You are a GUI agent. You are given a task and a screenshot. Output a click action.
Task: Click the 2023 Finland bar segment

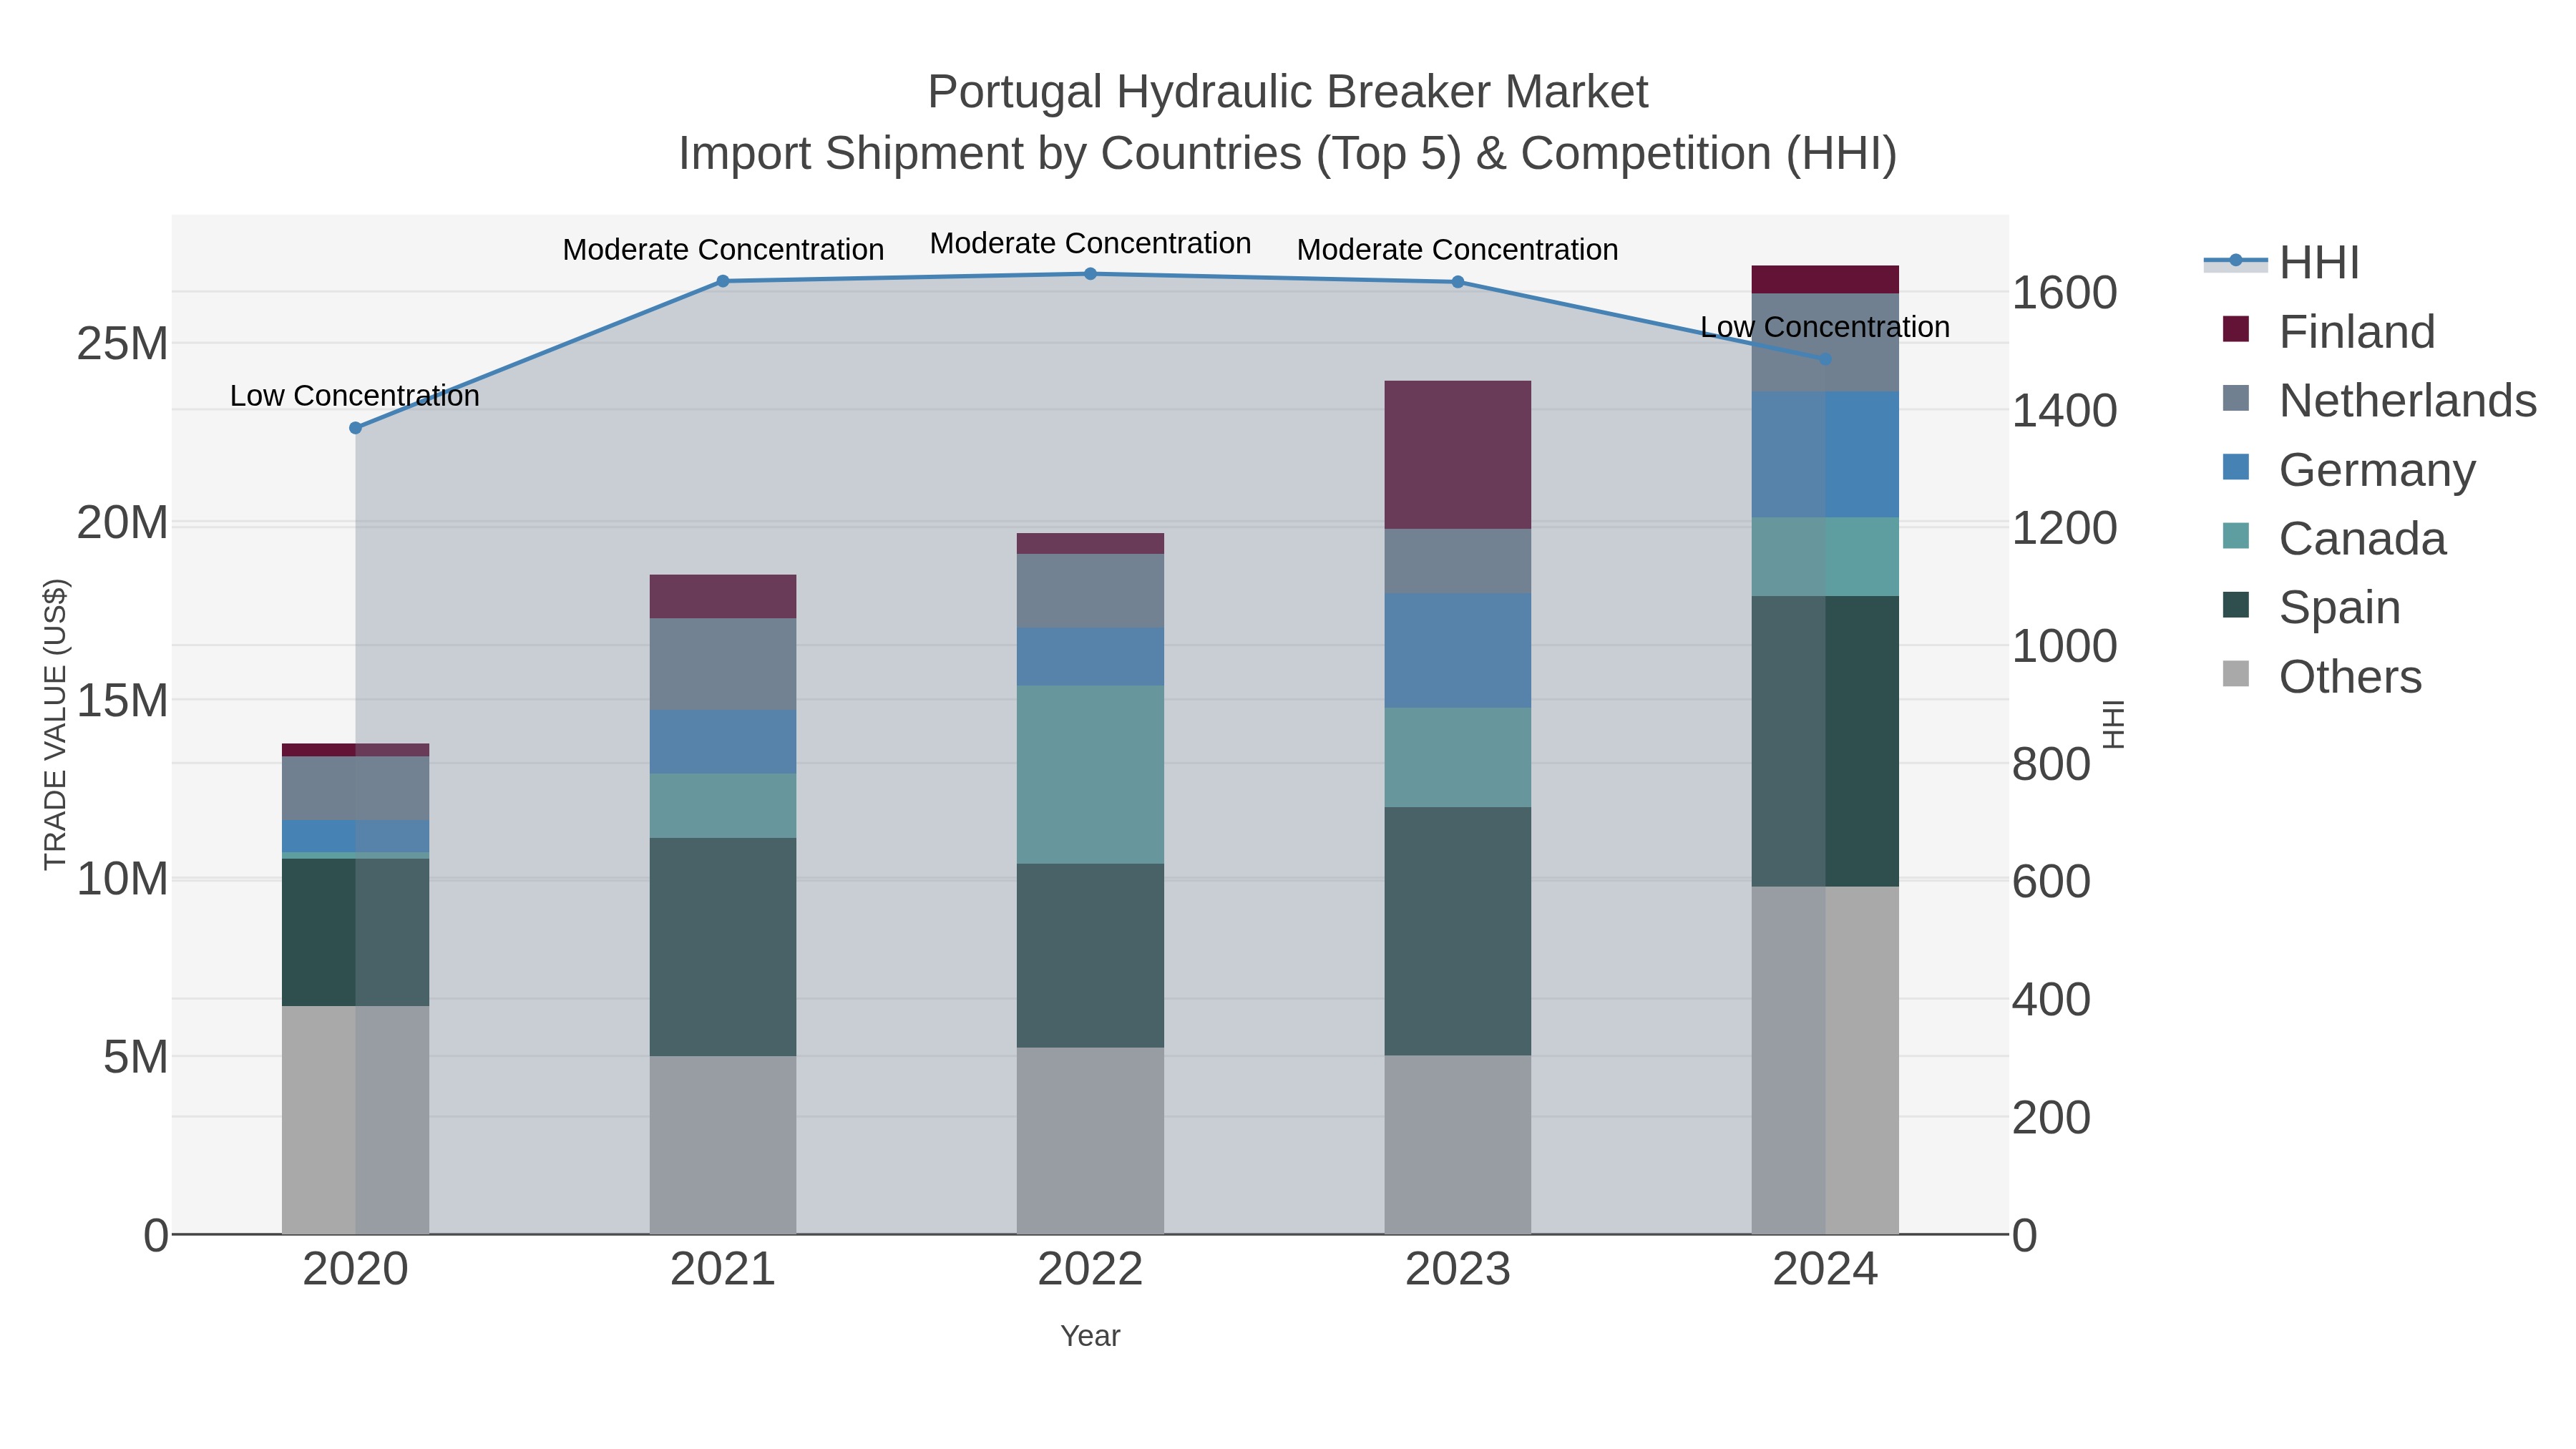point(1458,455)
